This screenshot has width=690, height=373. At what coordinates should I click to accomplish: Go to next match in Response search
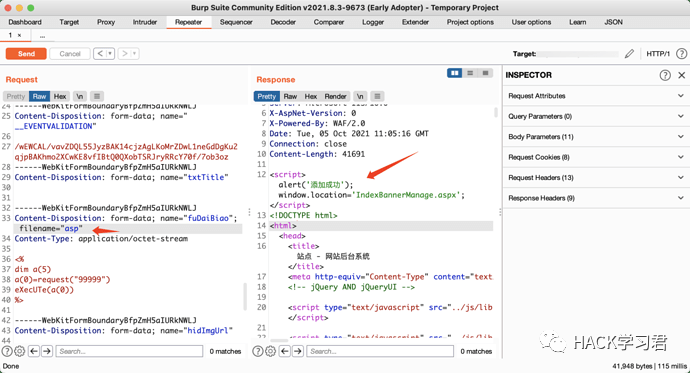click(298, 351)
